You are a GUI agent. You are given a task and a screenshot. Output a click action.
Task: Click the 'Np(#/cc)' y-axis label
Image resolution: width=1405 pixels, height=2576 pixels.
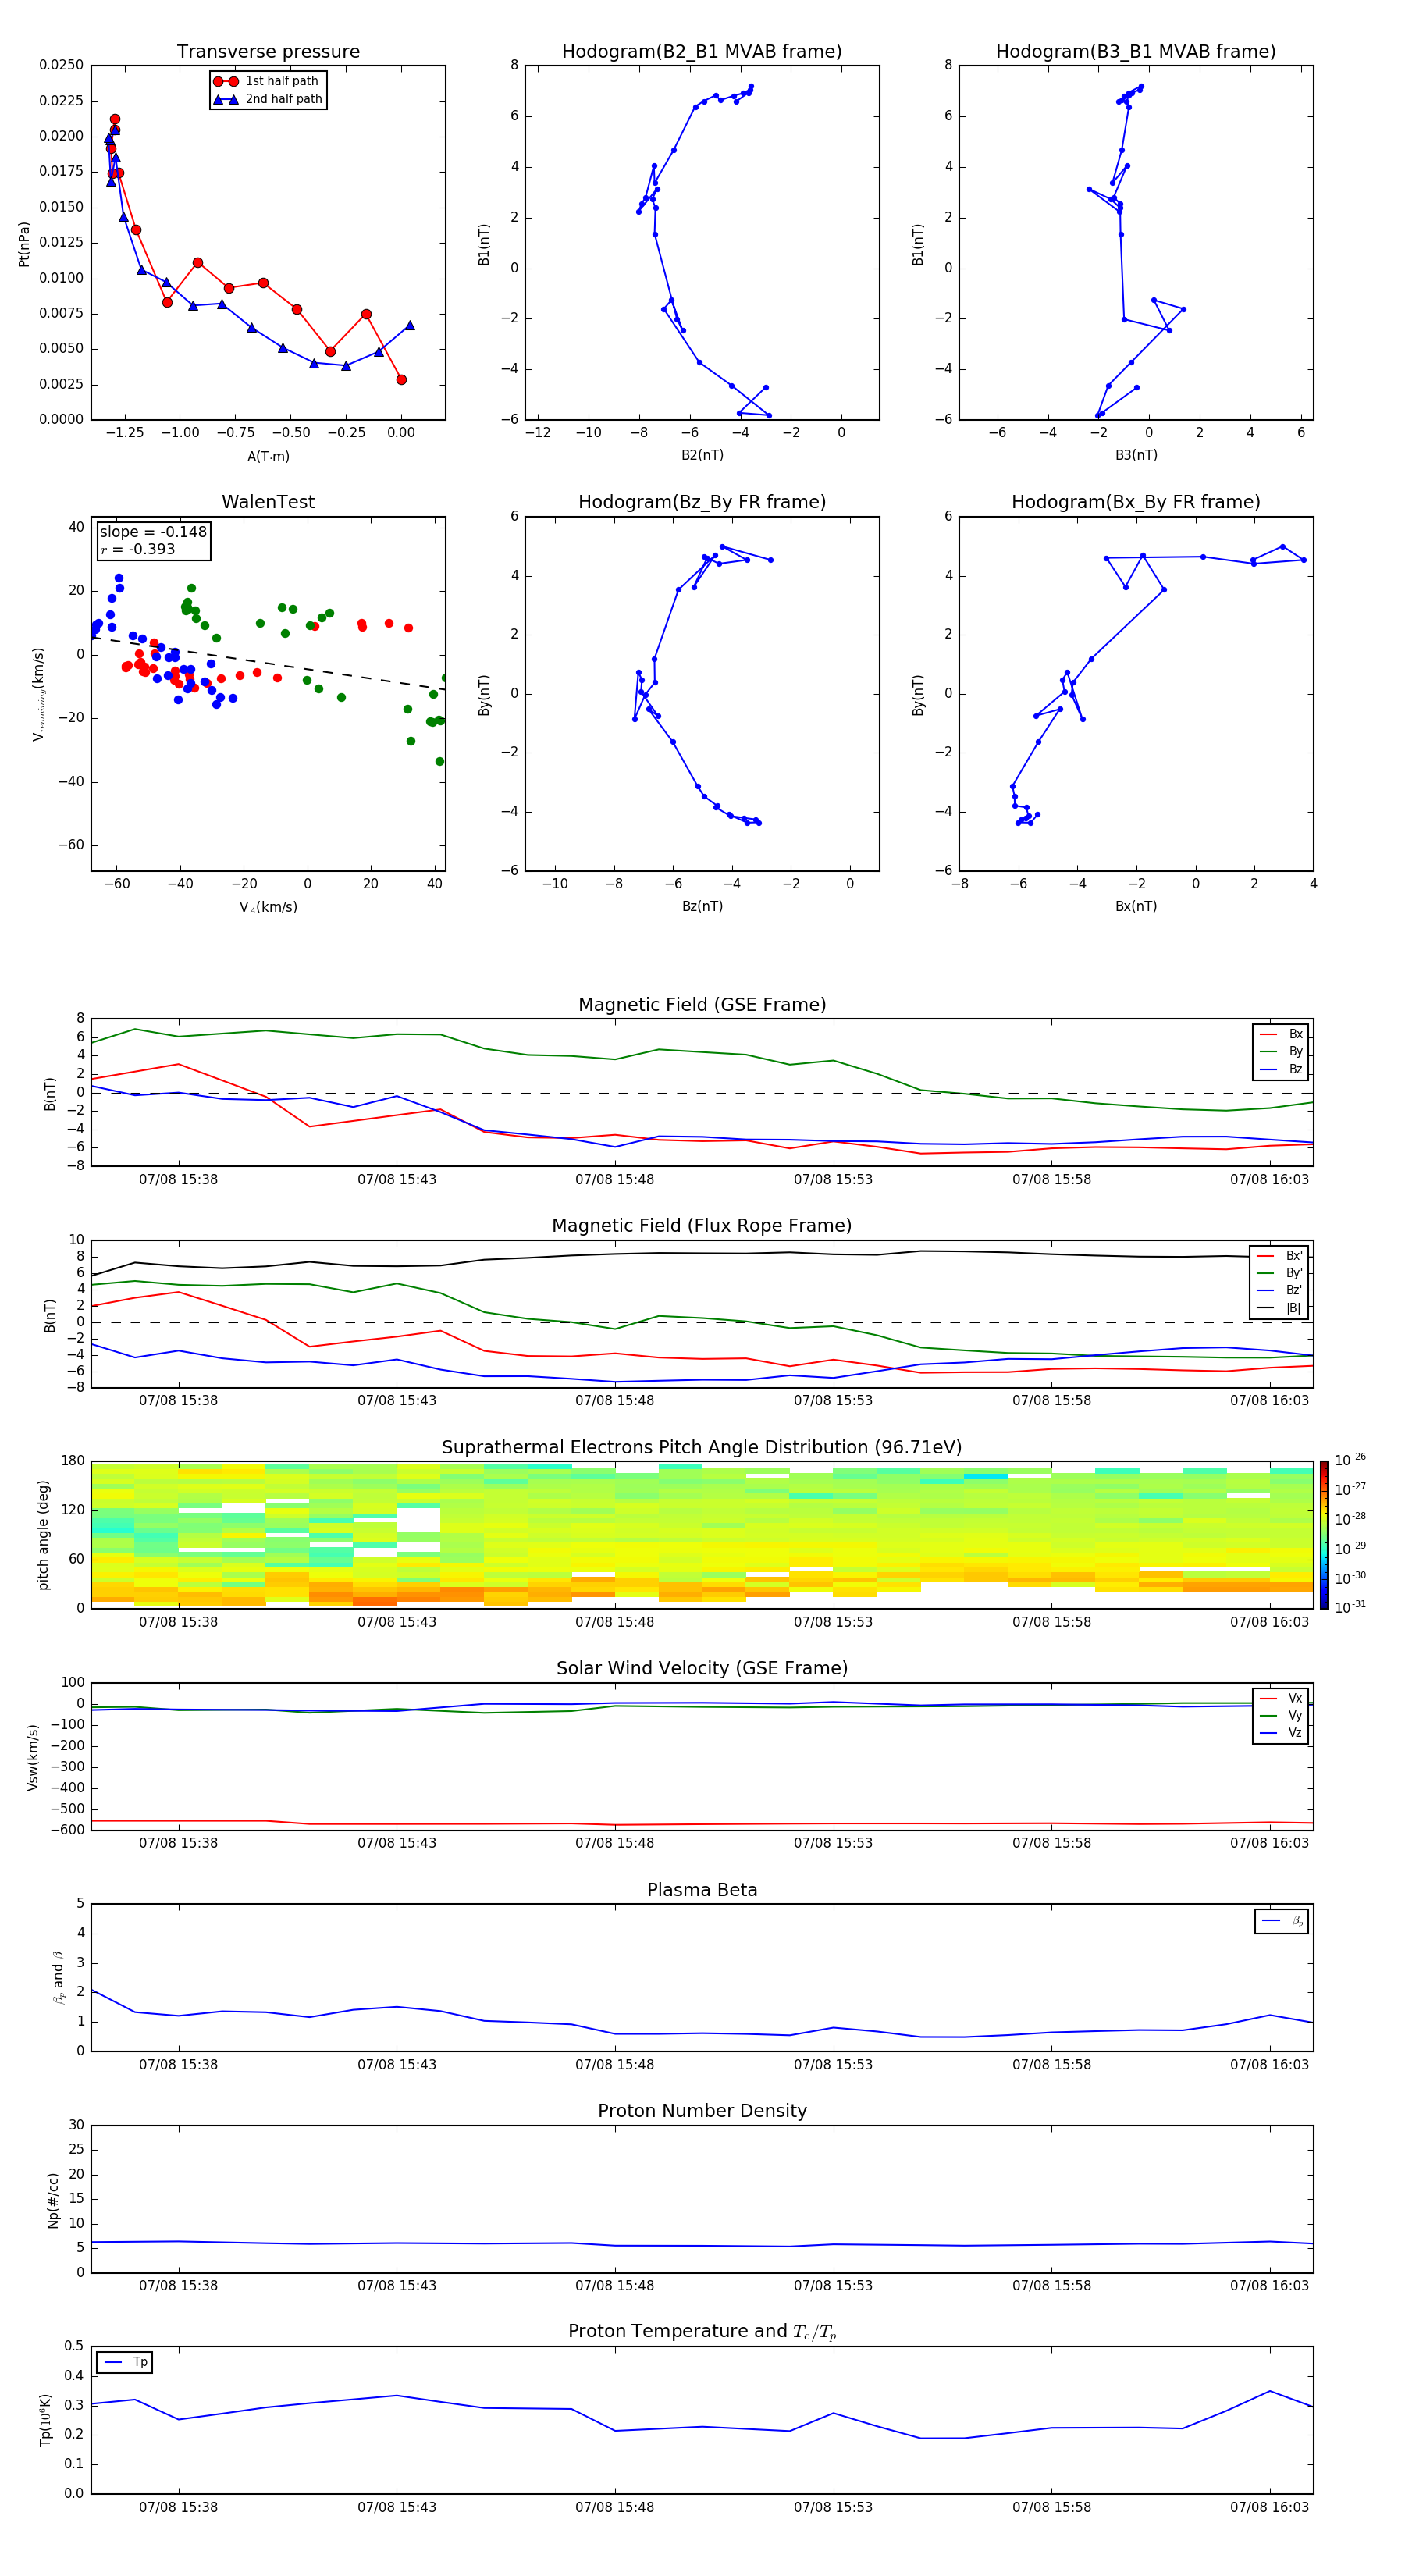[54, 2200]
